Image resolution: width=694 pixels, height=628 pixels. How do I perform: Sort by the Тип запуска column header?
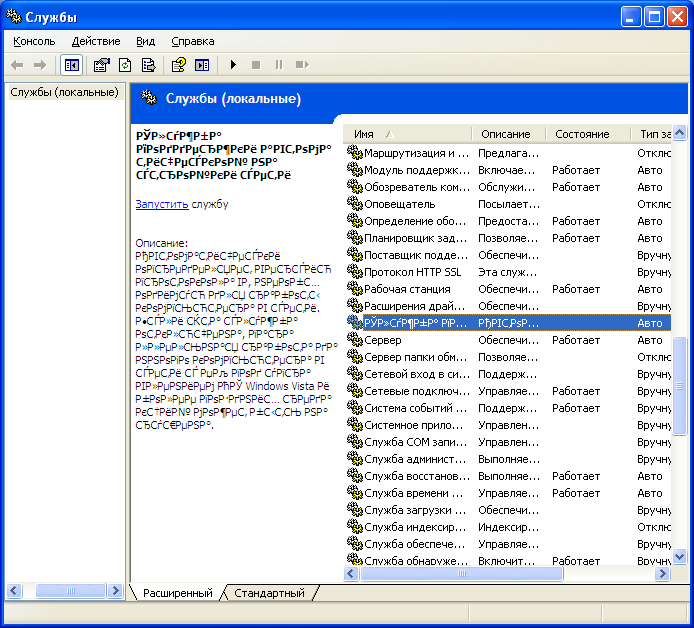click(651, 134)
